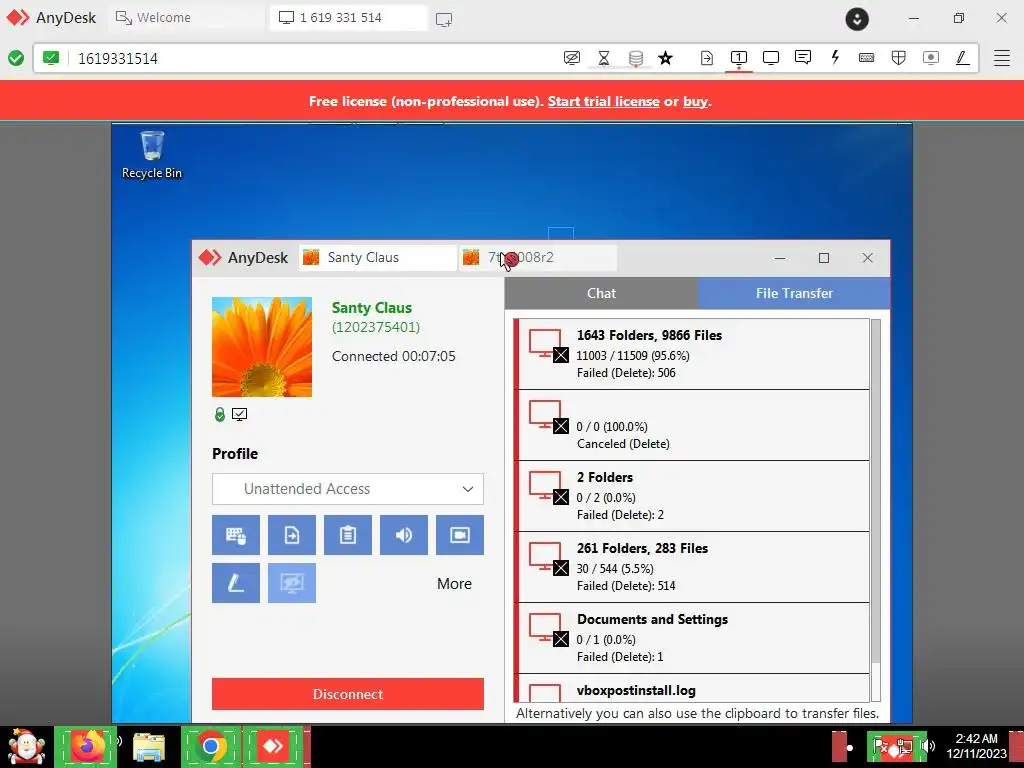Open Firefox from the remote taskbar

[87, 746]
